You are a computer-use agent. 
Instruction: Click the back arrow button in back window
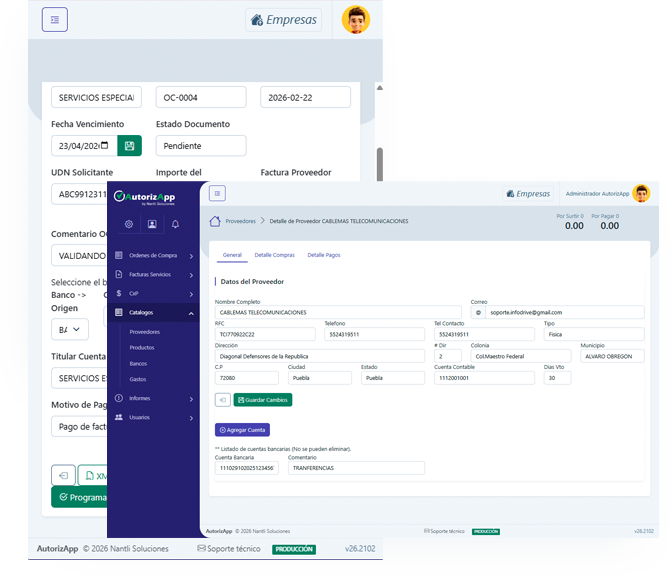pos(63,475)
